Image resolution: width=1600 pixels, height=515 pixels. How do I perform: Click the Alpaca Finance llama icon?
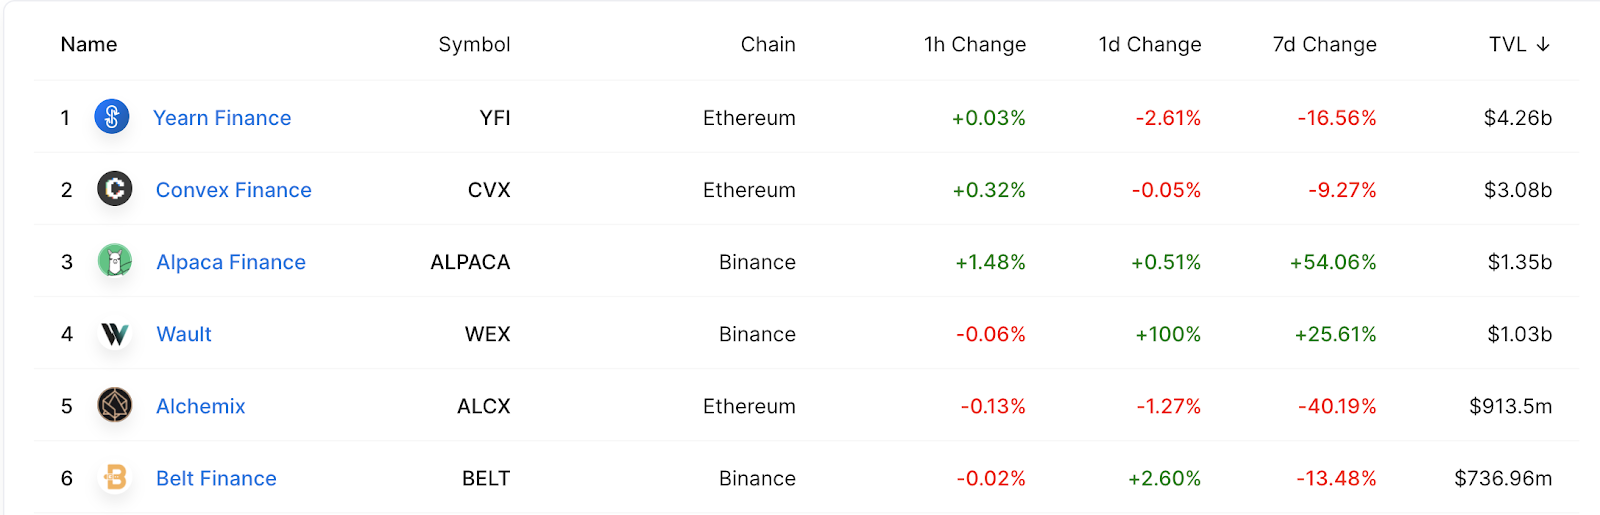tap(115, 261)
